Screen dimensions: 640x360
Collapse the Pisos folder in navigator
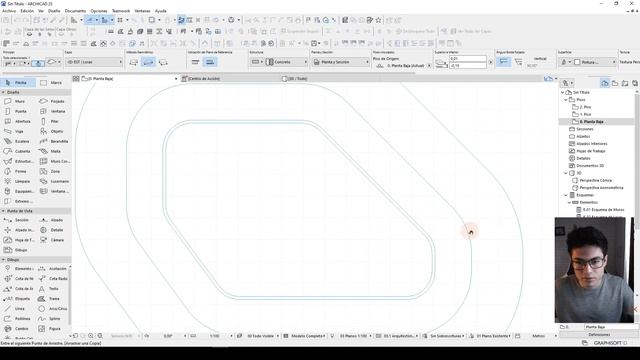pyautogui.click(x=566, y=100)
